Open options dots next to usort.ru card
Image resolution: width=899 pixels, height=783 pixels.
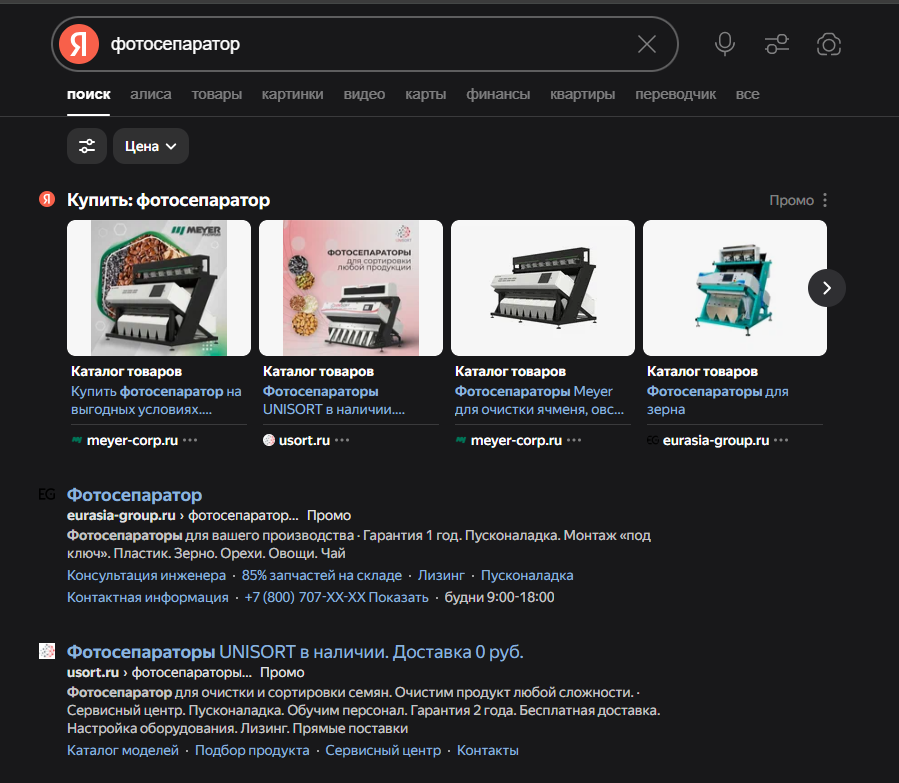343,440
